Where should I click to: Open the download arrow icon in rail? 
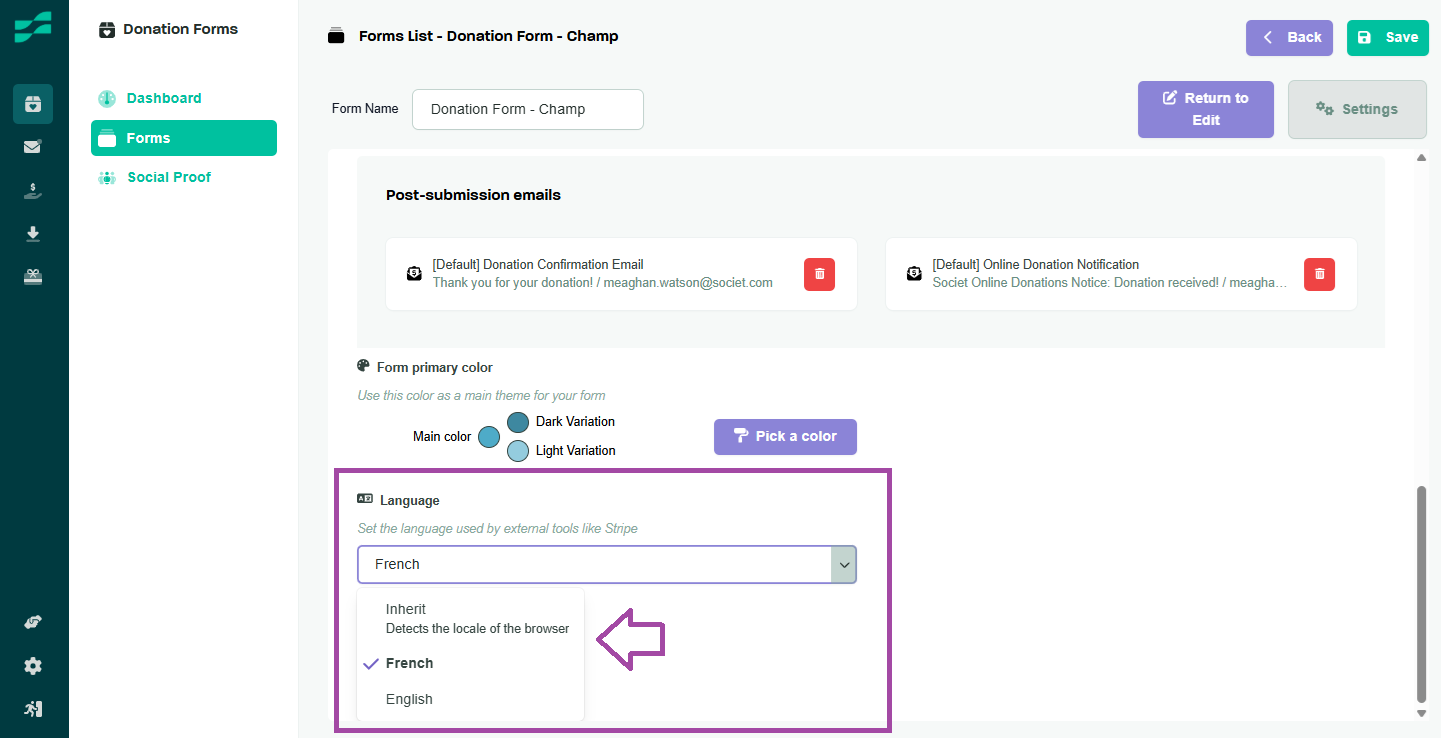click(33, 234)
